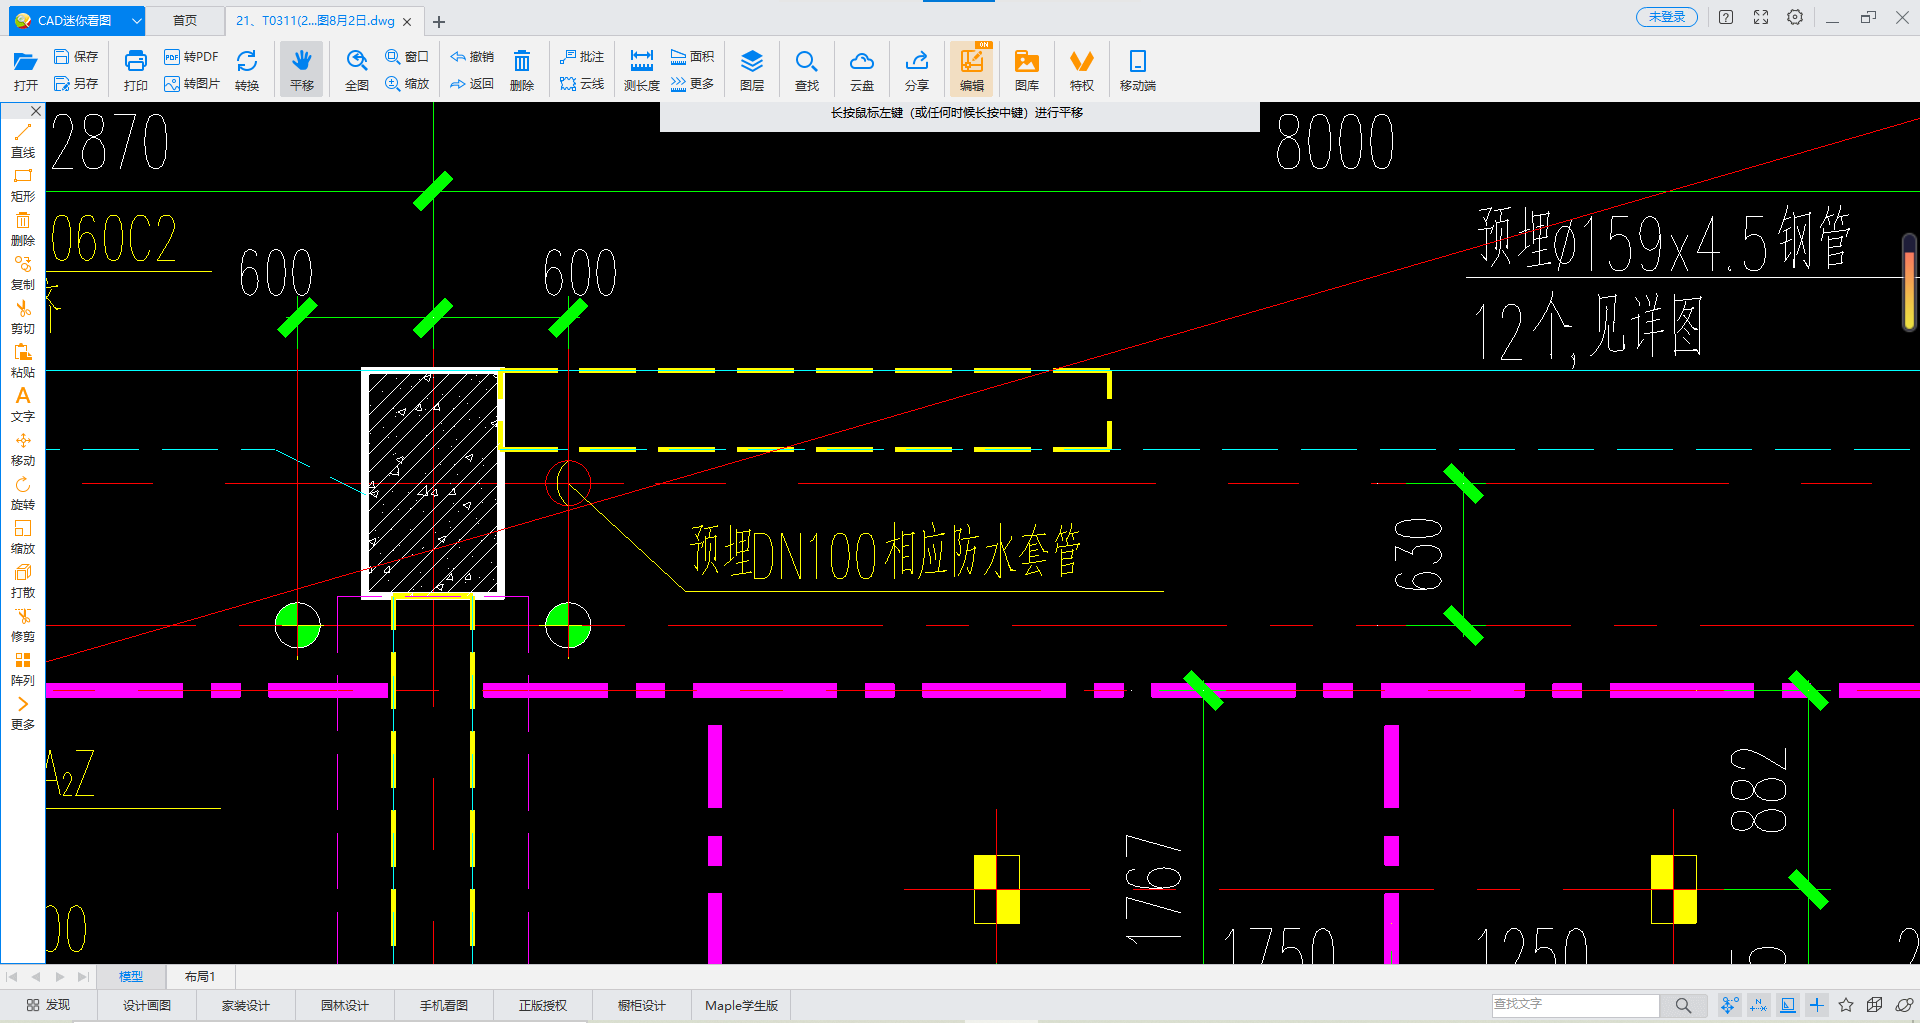This screenshot has width=1920, height=1023.
Task: Open the 图库 library icon
Action: [1027, 70]
